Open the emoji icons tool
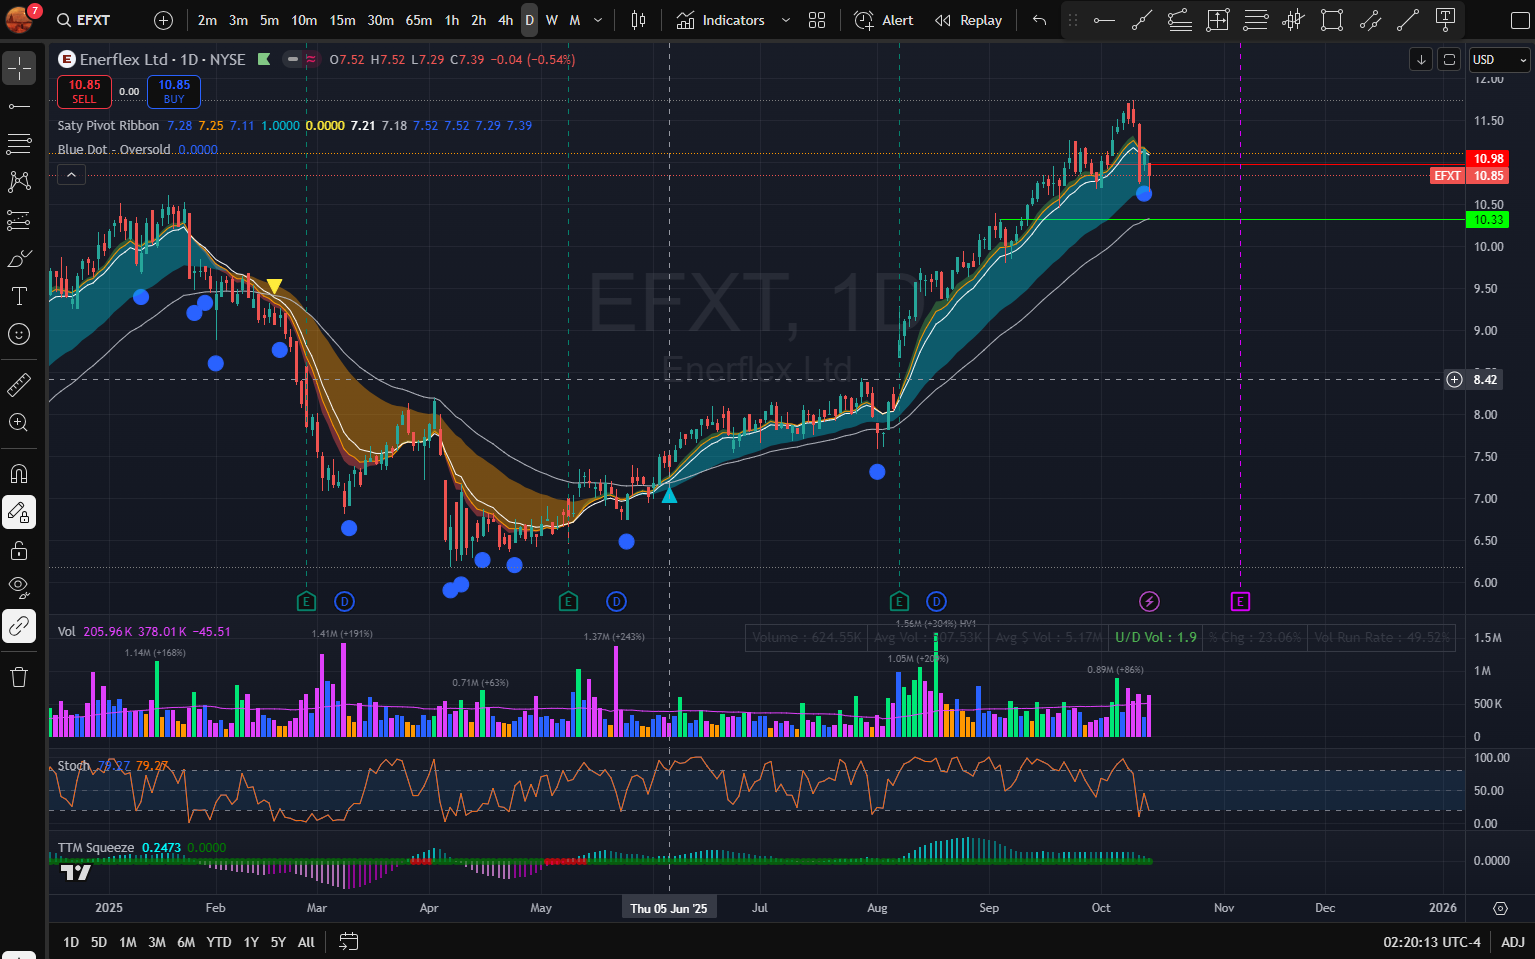The height and width of the screenshot is (959, 1535). (x=19, y=334)
